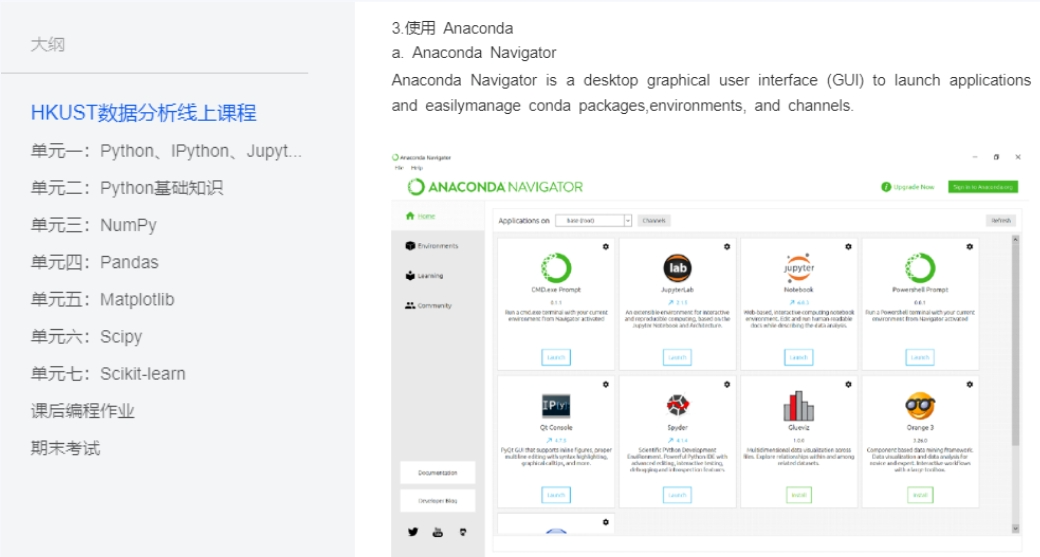Click the '3.使用 Anaconda' heading text
Viewport: 1040px width, 557px height.
point(452,28)
